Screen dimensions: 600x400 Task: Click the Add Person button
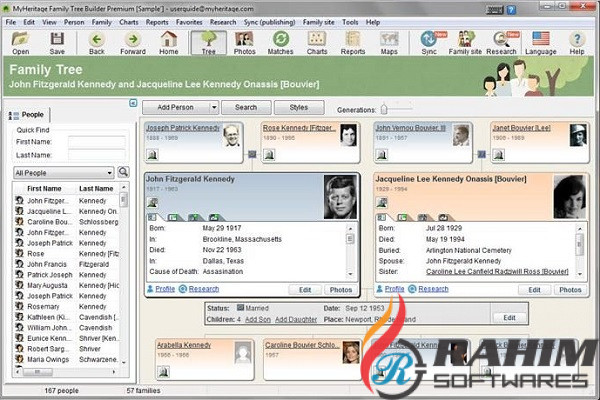point(176,108)
